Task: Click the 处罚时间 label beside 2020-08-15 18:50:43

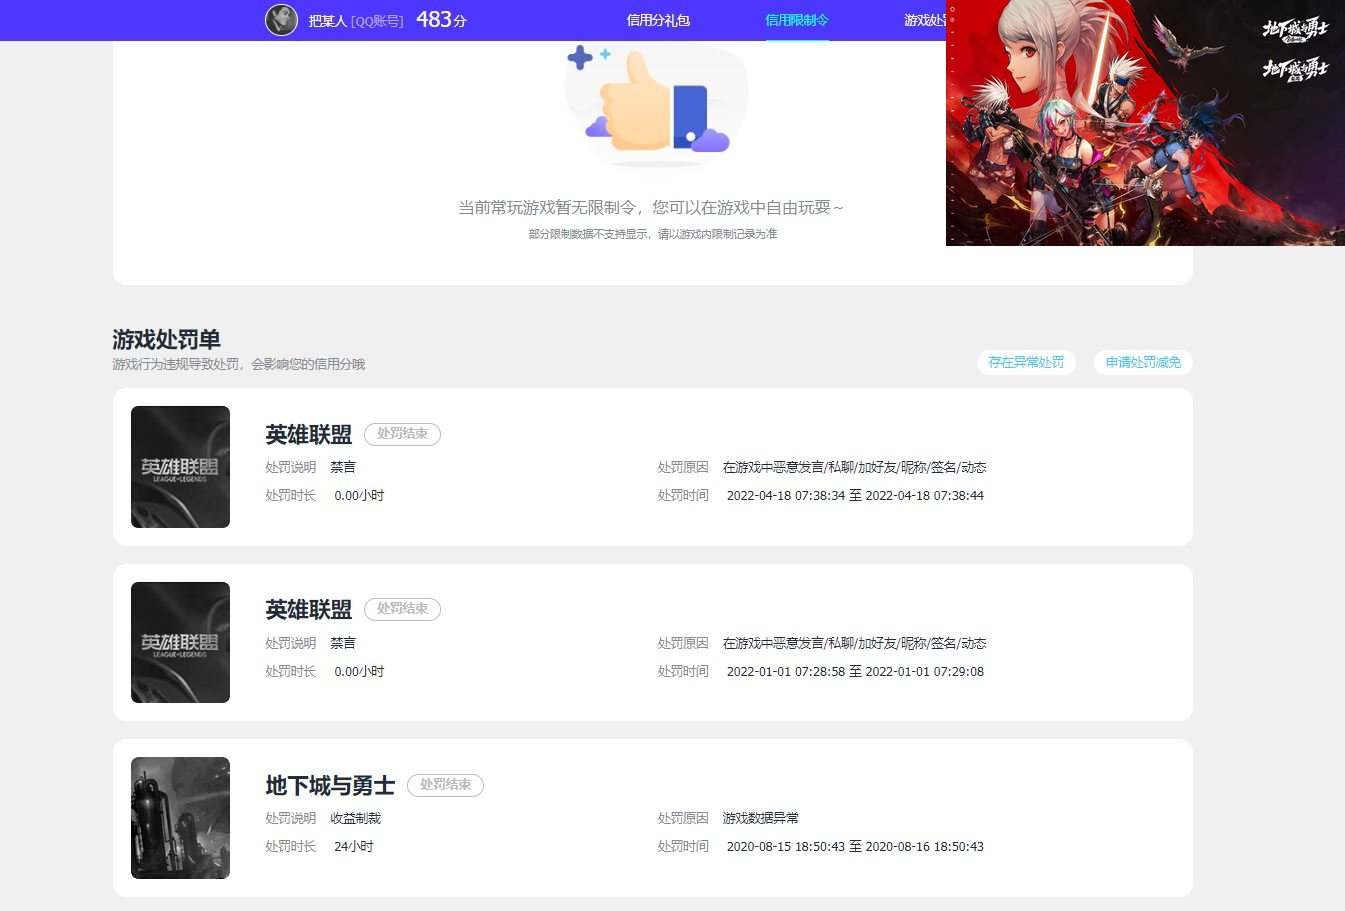Action: (683, 846)
